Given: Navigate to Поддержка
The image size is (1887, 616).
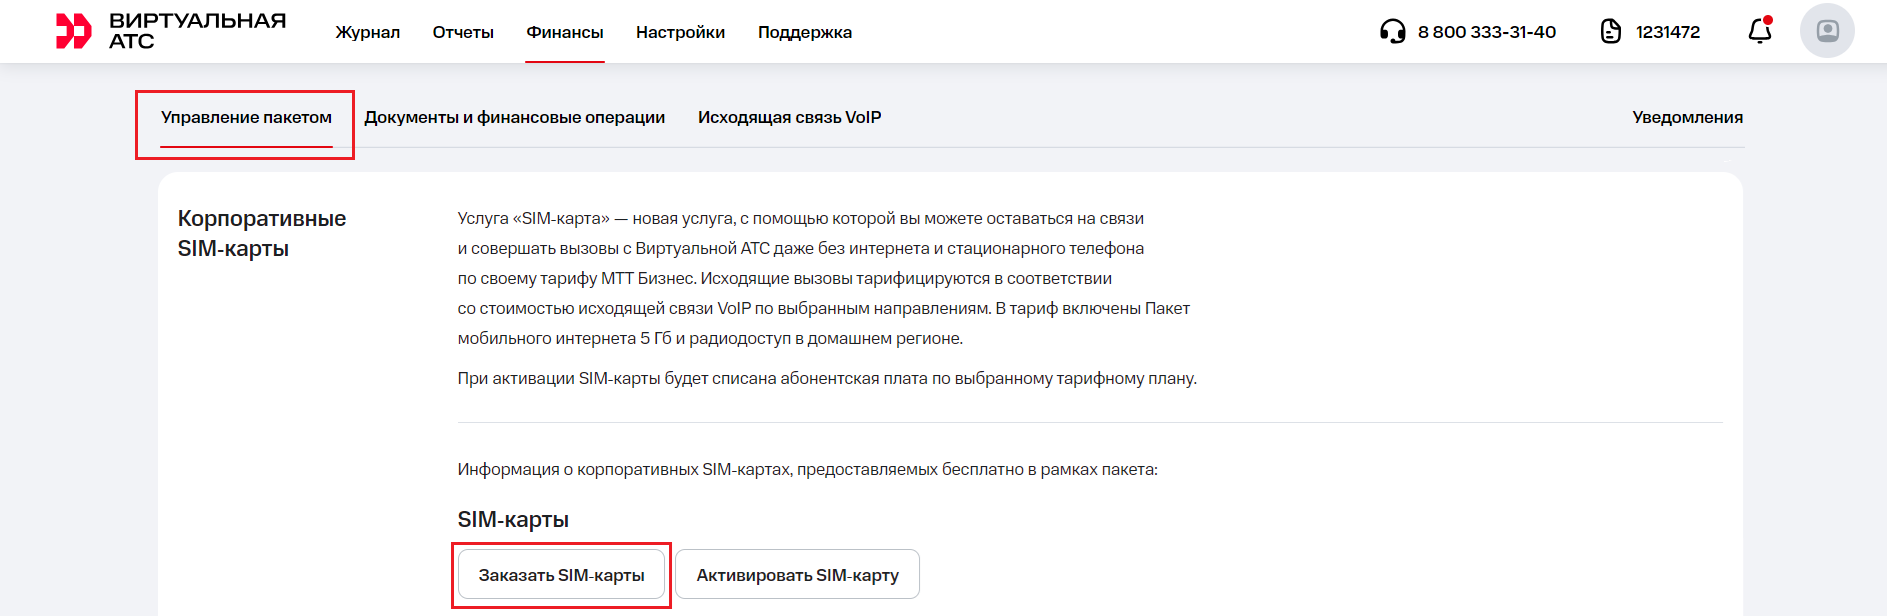Looking at the screenshot, I should [x=805, y=32].
